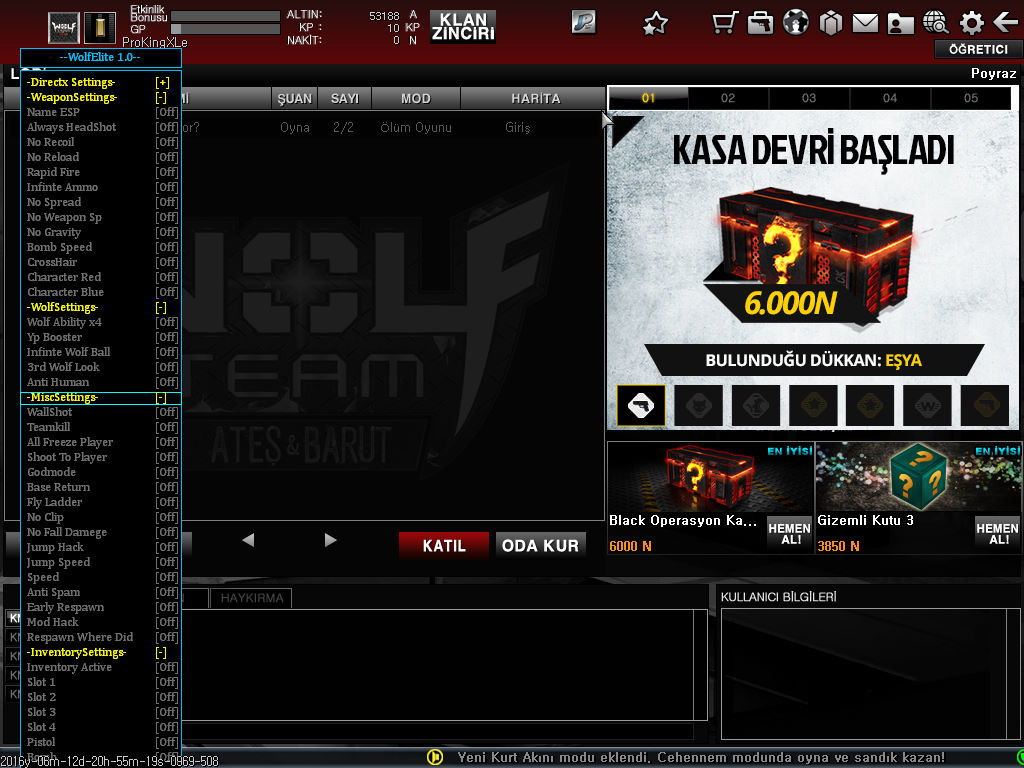Click the ÖĞRETİCİ tutorial button
Screen dimensions: 1024x768
tap(978, 49)
